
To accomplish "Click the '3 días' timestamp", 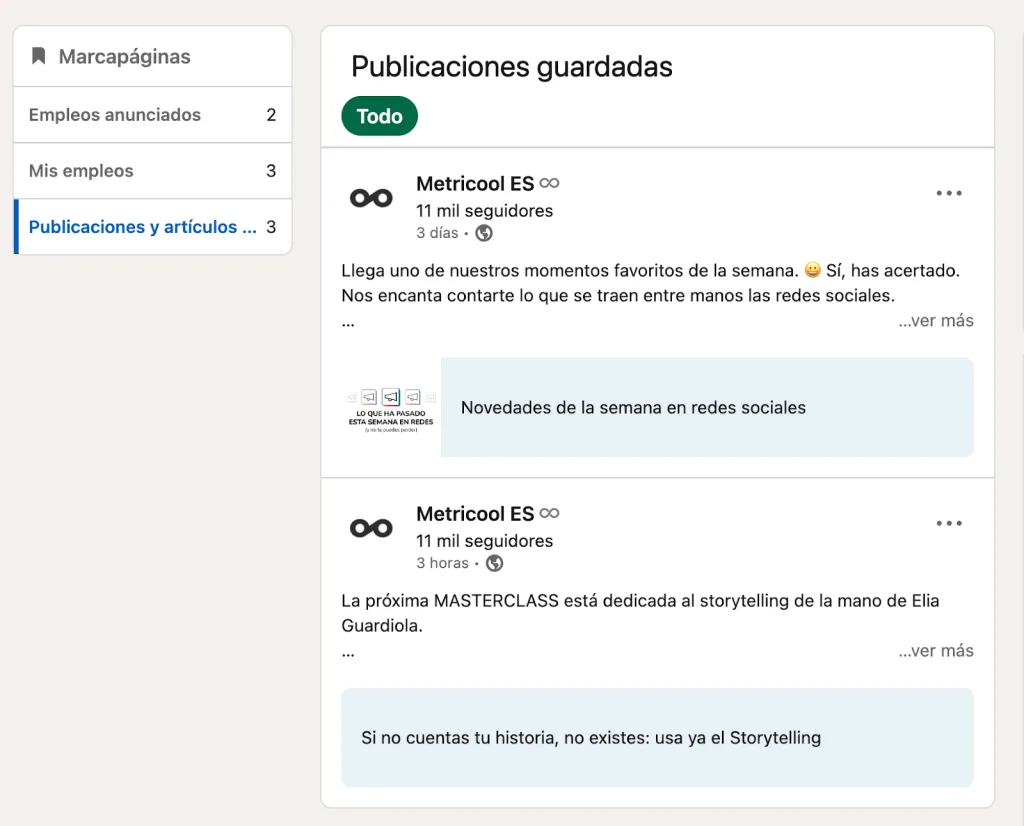I will coord(438,233).
